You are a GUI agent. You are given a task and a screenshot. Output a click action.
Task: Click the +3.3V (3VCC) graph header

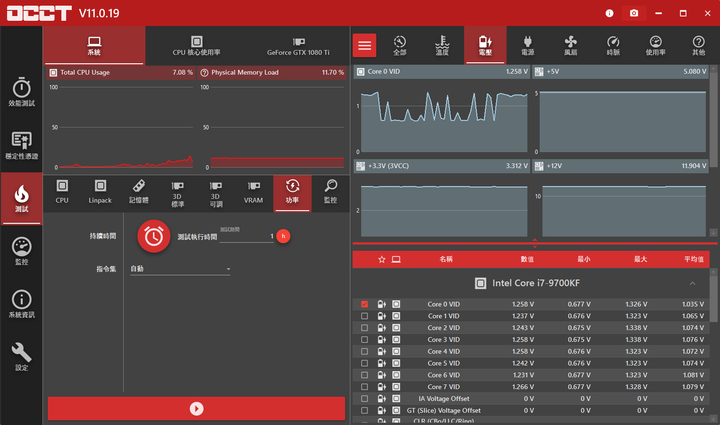(x=442, y=166)
